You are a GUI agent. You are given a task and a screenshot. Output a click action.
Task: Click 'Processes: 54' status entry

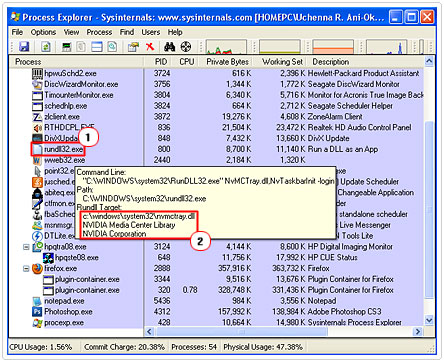pyautogui.click(x=194, y=347)
